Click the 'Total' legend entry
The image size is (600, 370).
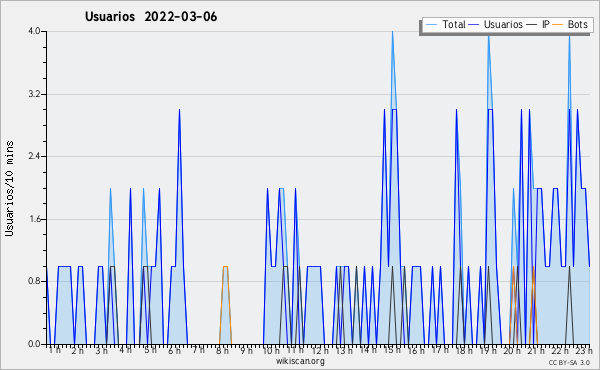tap(445, 24)
